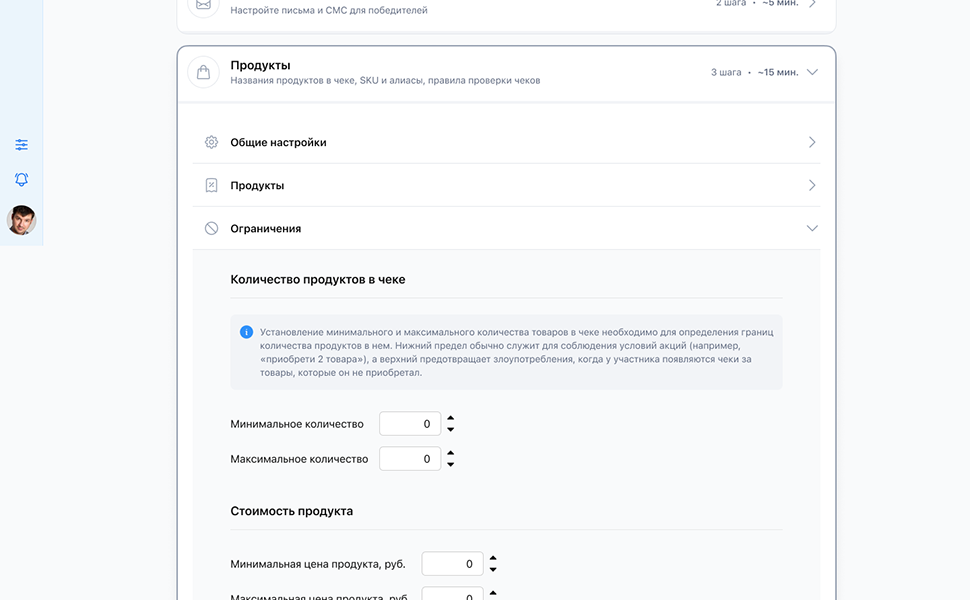Screen dimensions: 970x600
Task: Open notifications bell icon in sidebar
Action: [22, 179]
